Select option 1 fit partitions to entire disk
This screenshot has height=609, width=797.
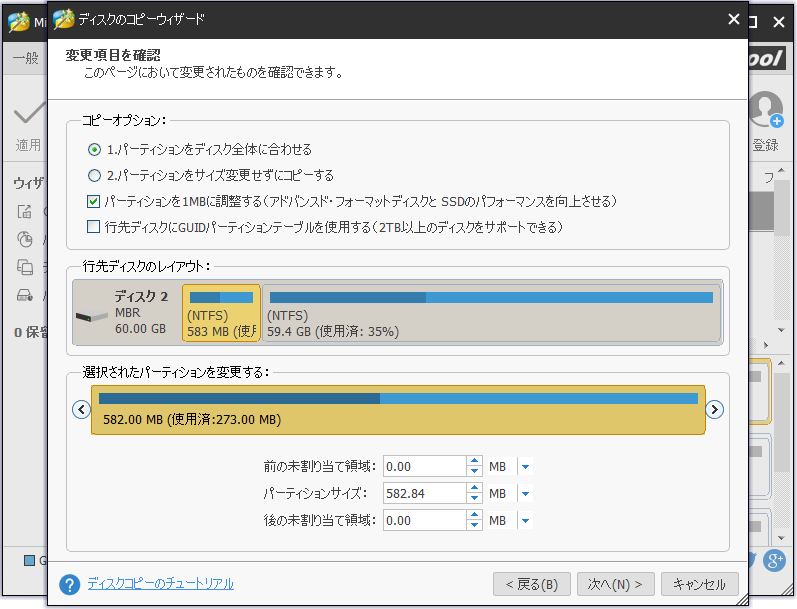coord(95,150)
